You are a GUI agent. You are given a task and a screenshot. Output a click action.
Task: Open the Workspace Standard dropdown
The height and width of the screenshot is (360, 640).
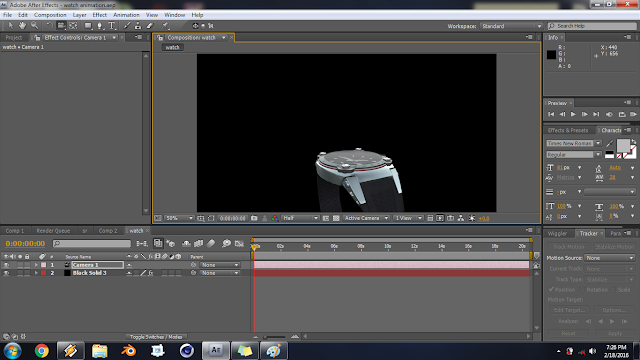[x=511, y=26]
